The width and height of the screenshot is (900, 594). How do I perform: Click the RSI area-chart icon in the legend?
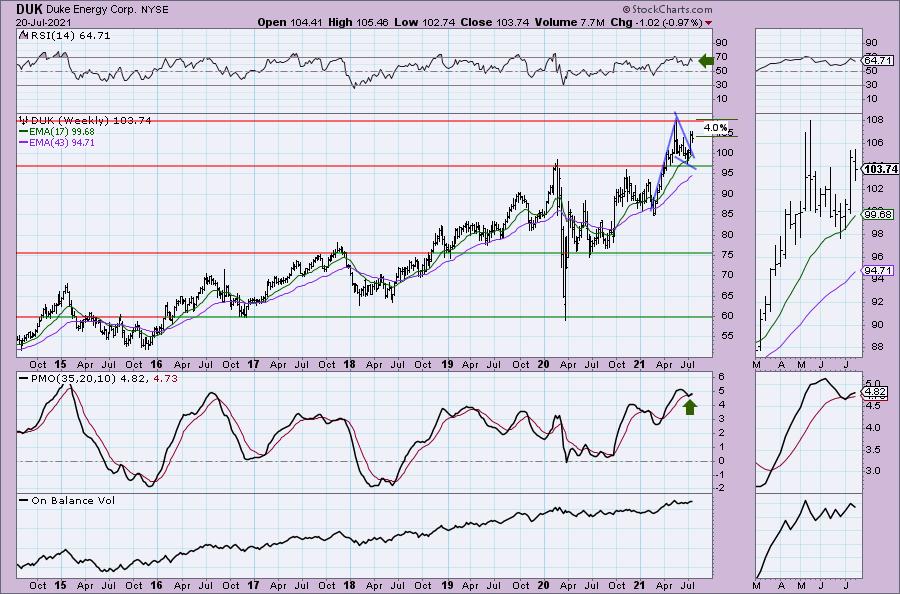click(23, 35)
